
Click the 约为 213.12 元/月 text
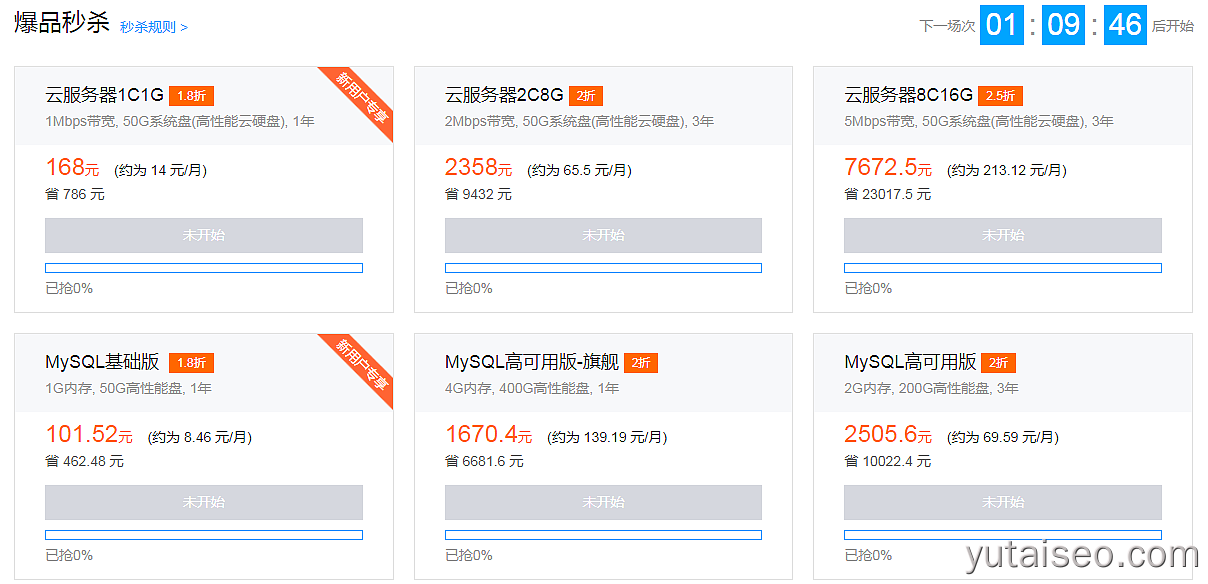coord(1006,170)
